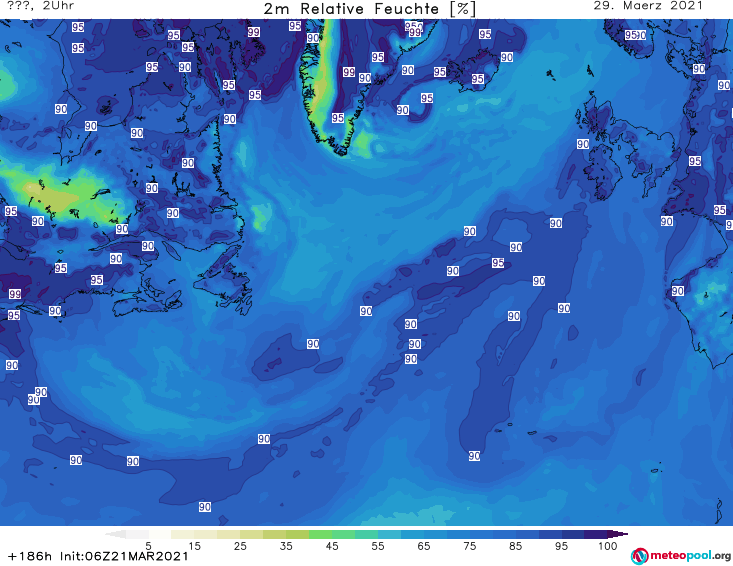The height and width of the screenshot is (566, 733).
Task: Pick the pale white arrow start of the color legend
Action: (115, 534)
